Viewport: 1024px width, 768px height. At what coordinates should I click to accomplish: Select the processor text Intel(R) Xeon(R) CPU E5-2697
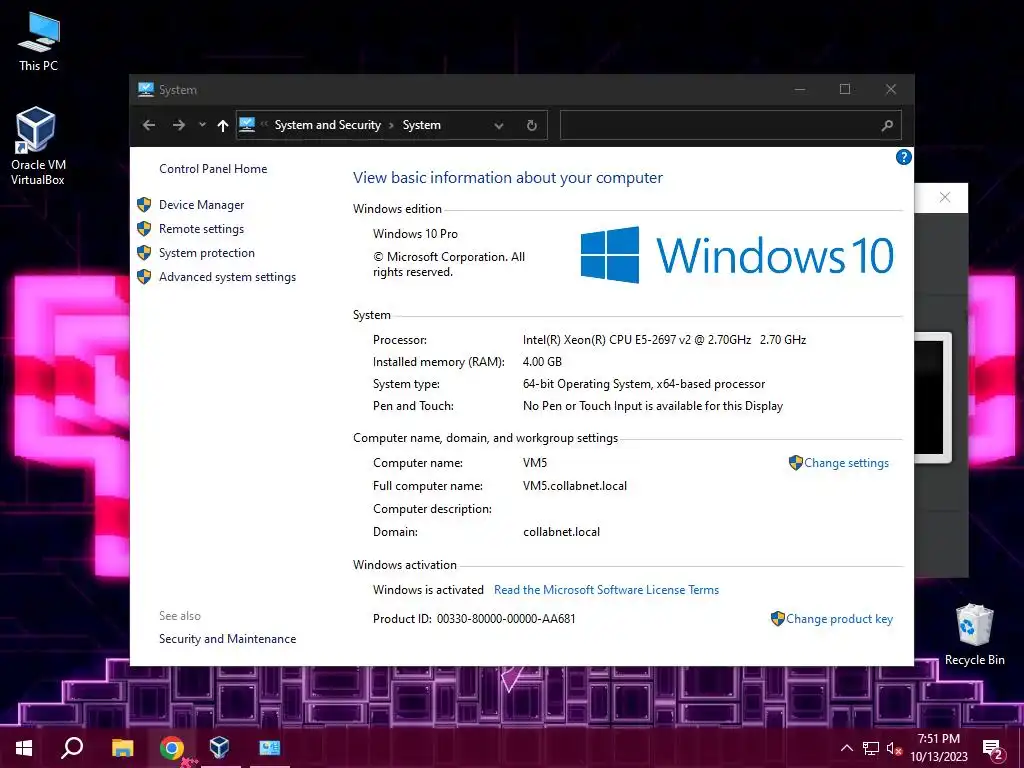pos(600,340)
